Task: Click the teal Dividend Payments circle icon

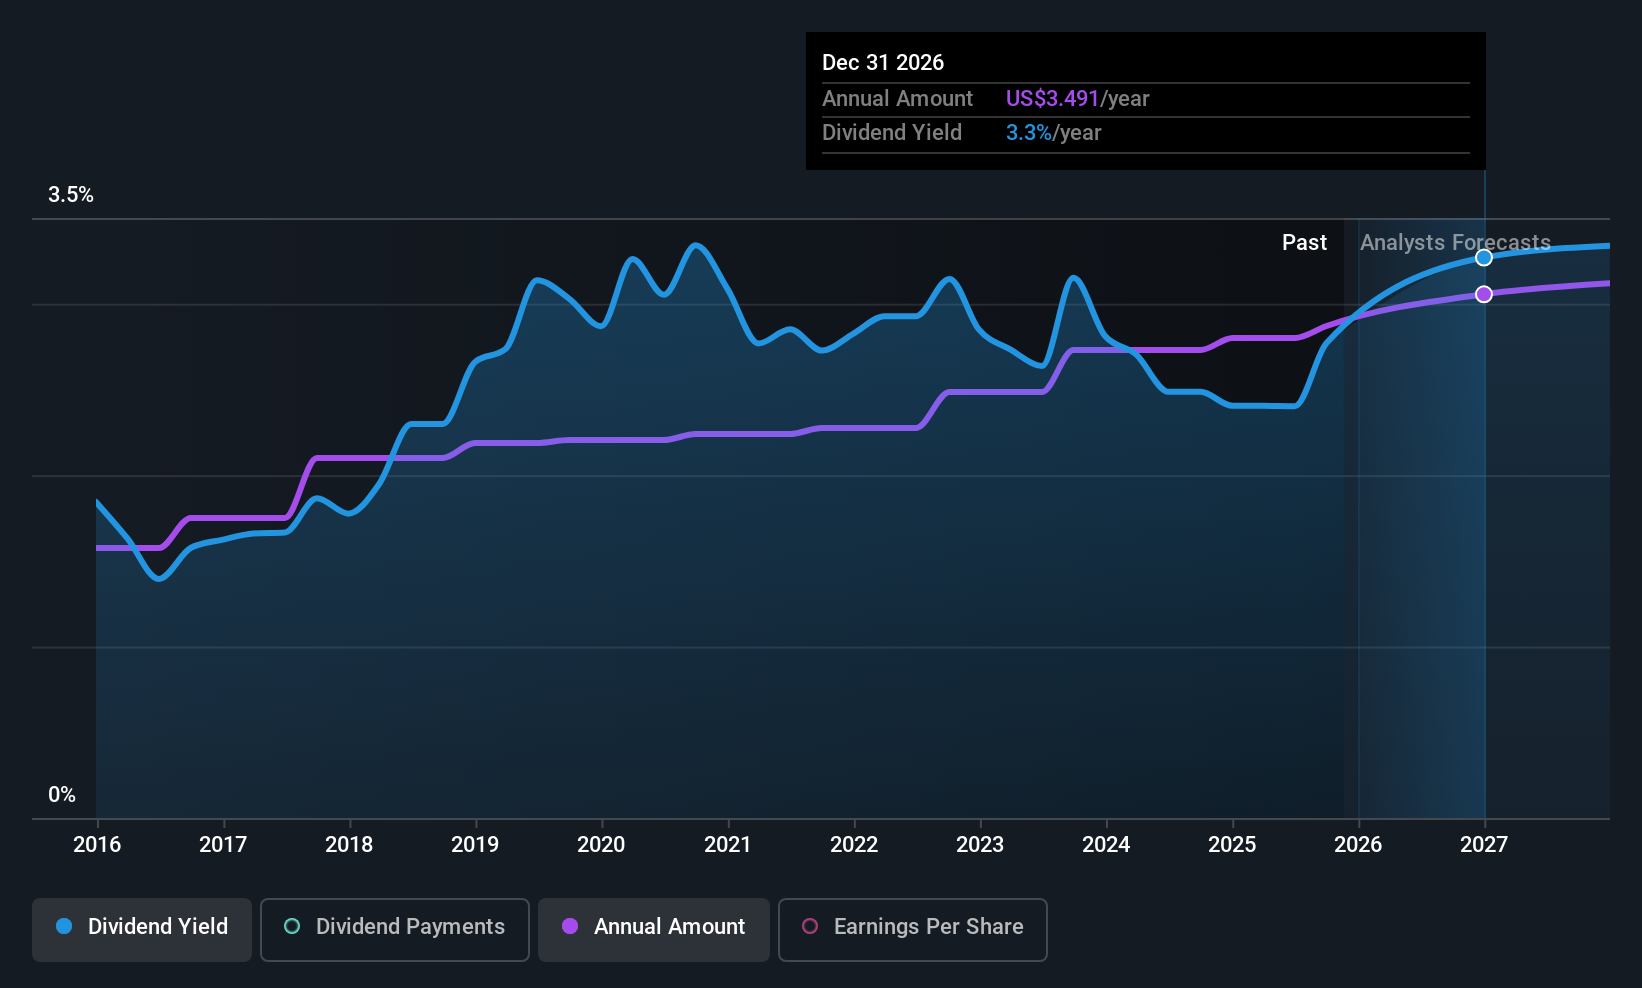Action: tap(291, 927)
